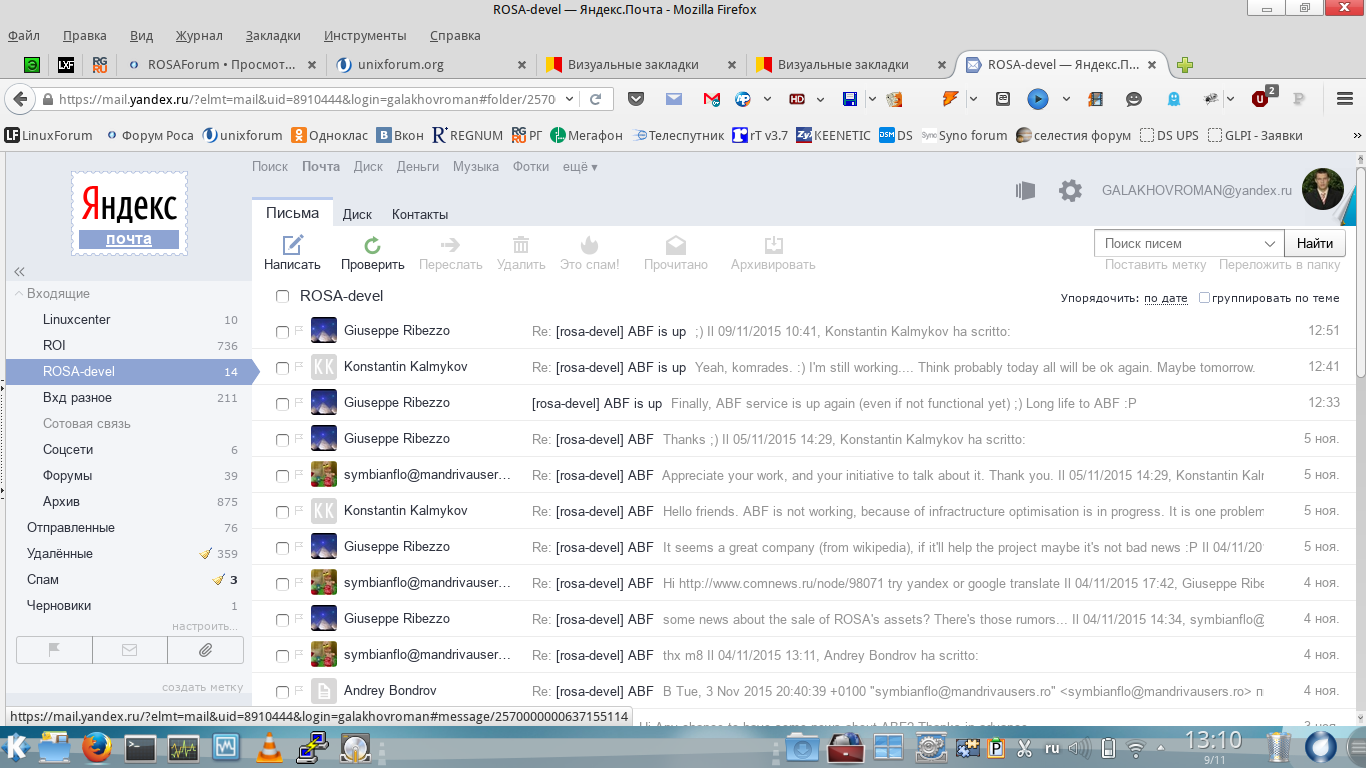Click the настроить... folders link
Viewport: 1366px width, 768px height.
coord(205,626)
